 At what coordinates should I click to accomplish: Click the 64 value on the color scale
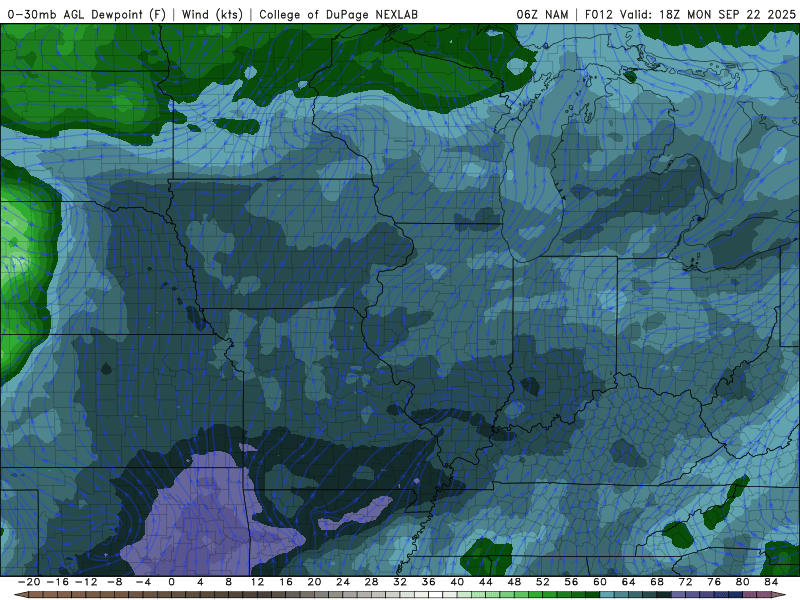coord(629,582)
